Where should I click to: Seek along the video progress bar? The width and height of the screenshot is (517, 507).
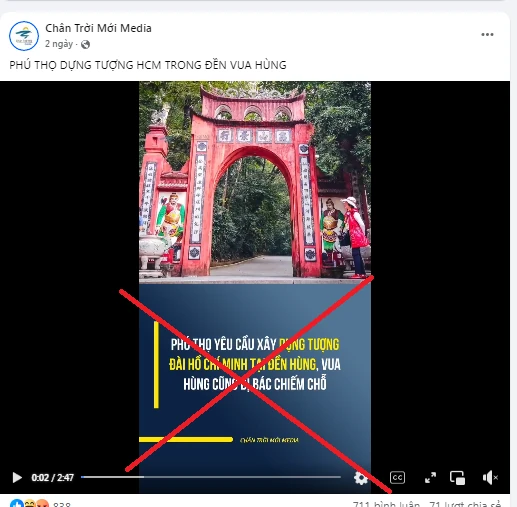(x=211, y=477)
